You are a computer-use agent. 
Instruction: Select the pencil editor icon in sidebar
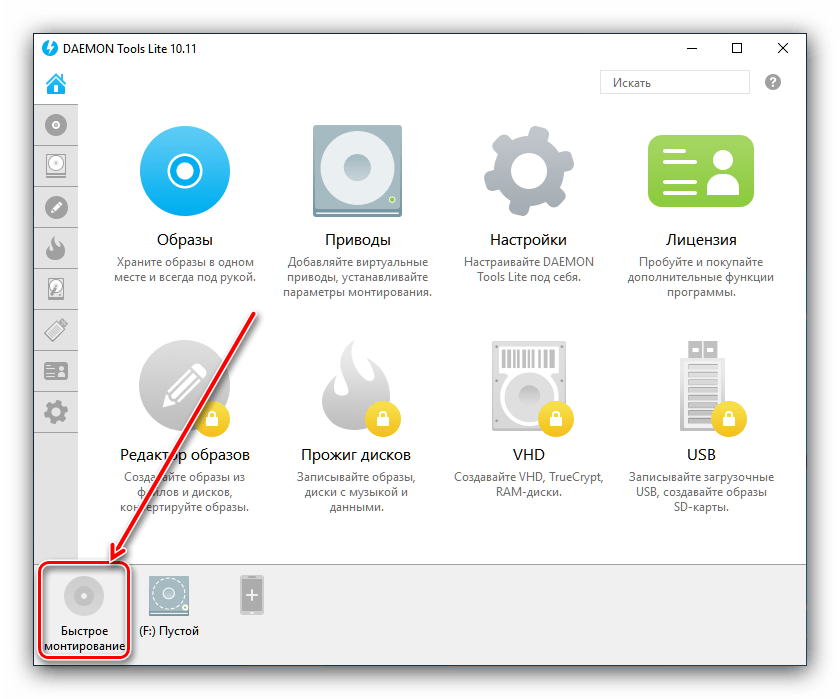tap(56, 208)
